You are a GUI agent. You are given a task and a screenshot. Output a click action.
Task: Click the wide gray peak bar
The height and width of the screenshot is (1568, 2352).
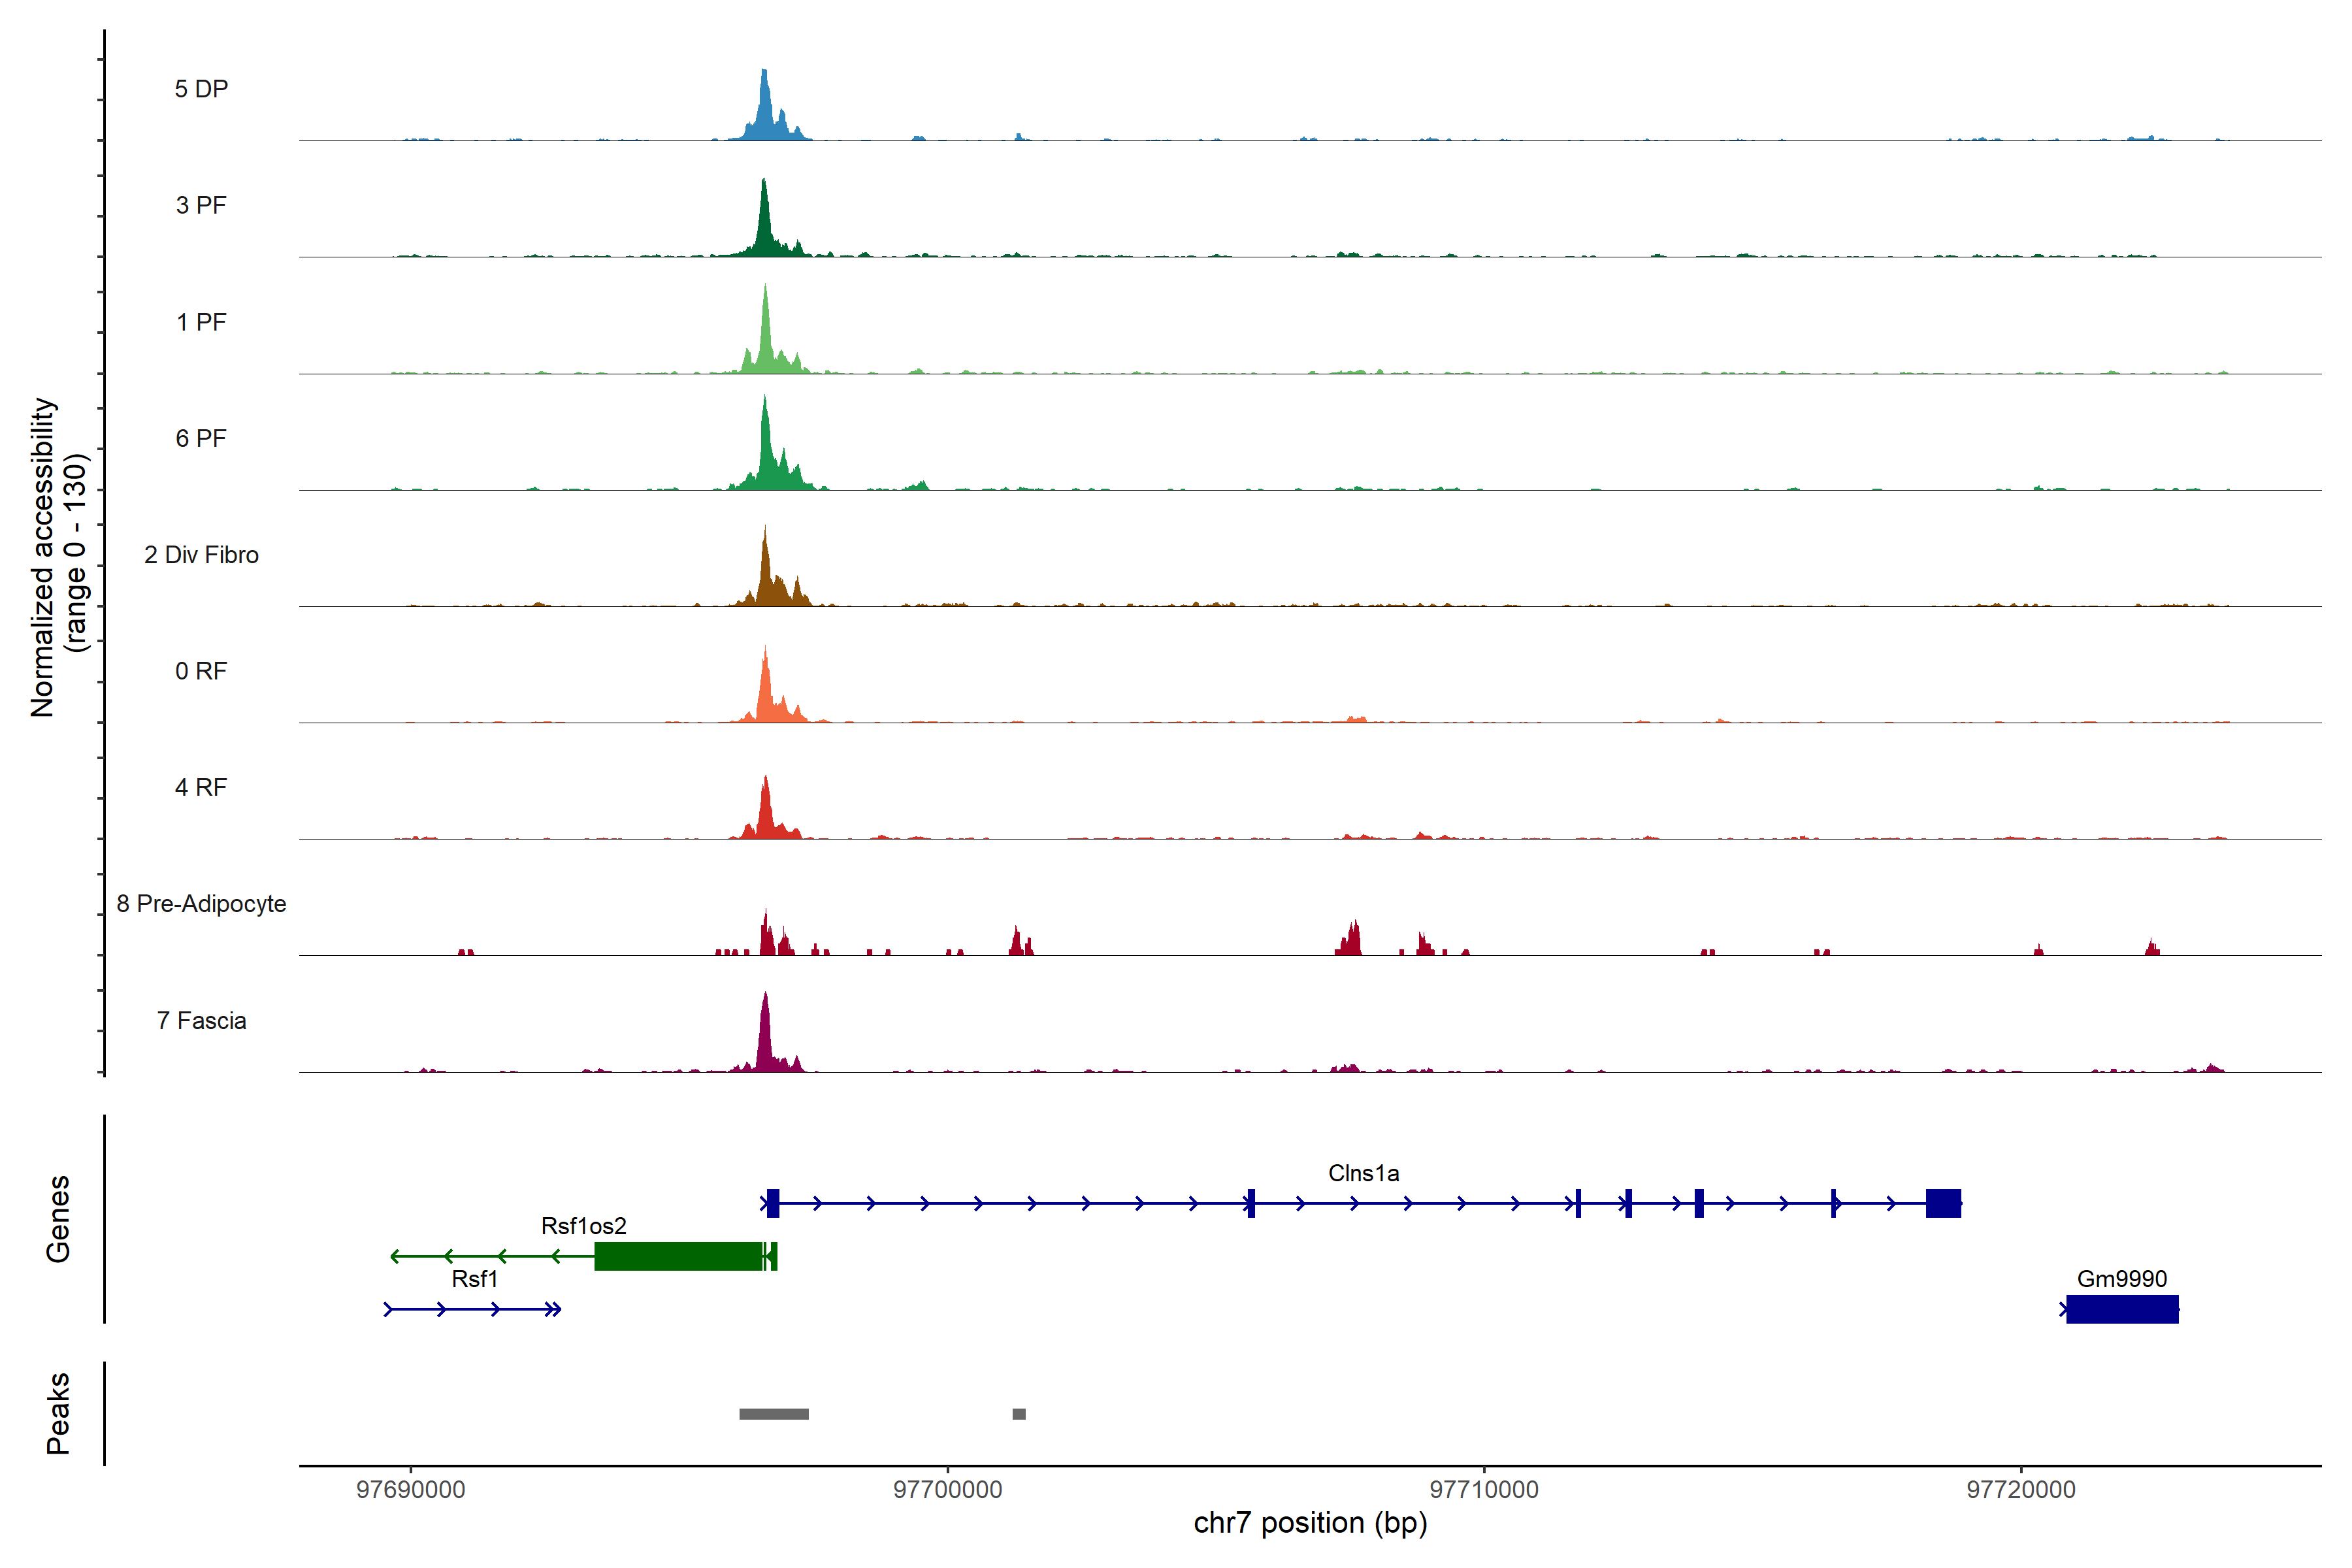click(x=774, y=1414)
